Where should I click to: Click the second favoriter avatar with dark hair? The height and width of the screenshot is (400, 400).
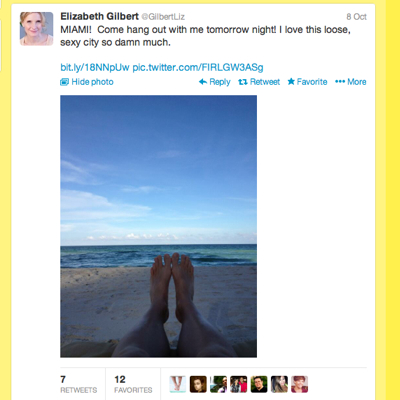coord(198,384)
